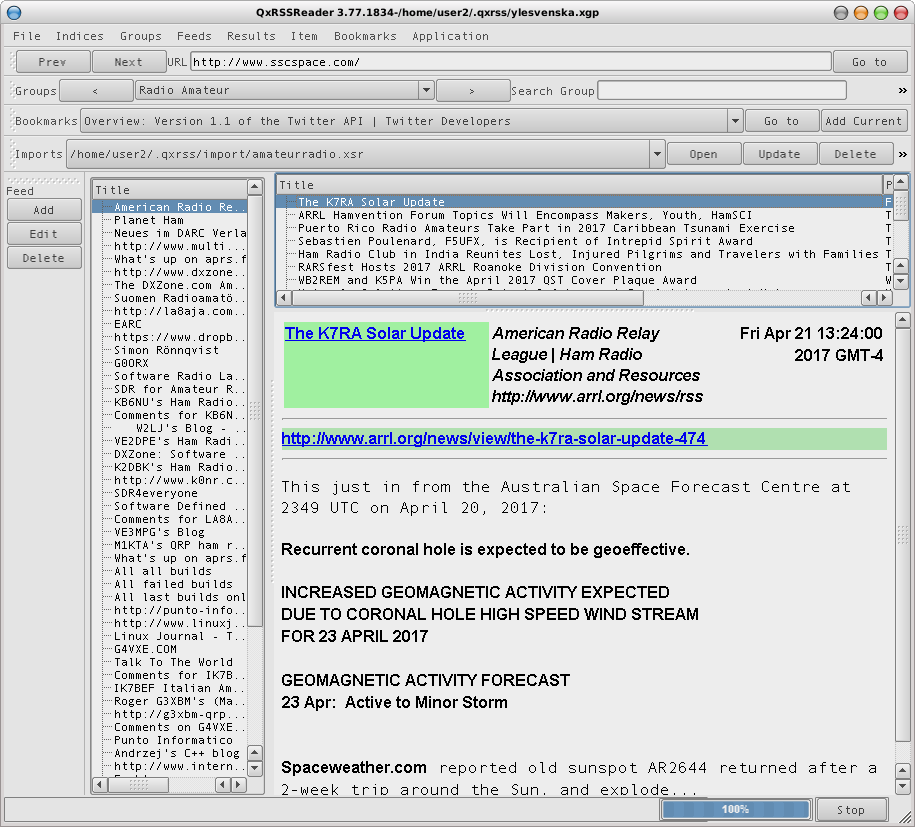Open the Imports file path dropdown
The height and width of the screenshot is (827, 915).
pyautogui.click(x=657, y=154)
